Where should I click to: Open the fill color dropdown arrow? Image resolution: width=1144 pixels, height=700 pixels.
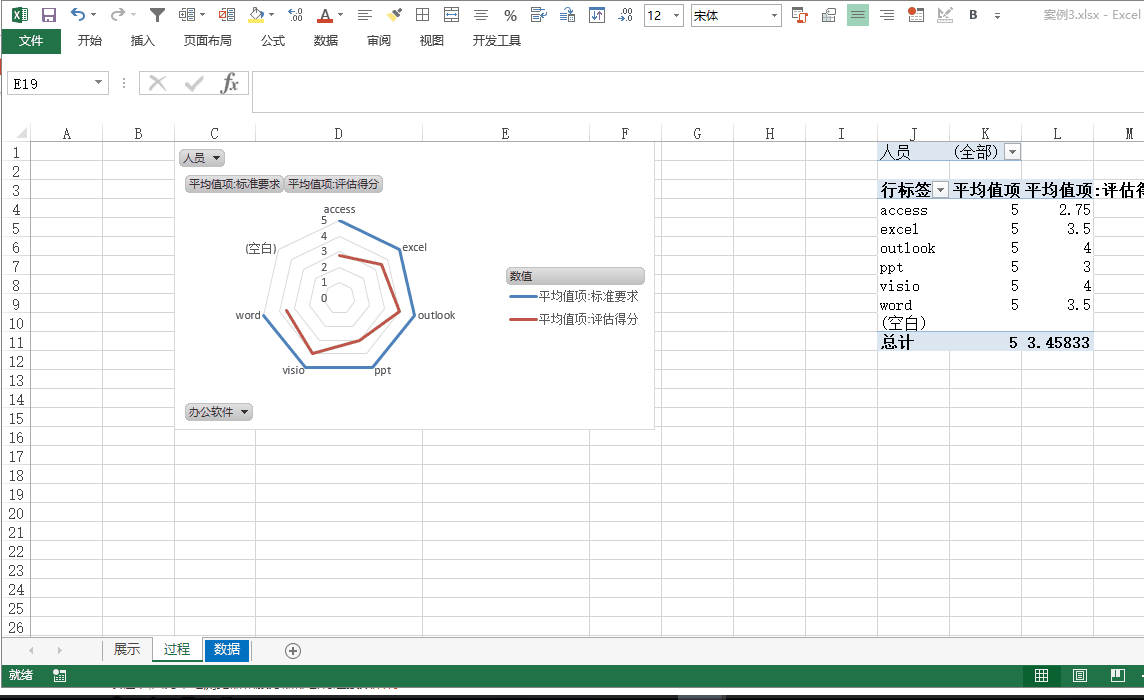click(271, 15)
